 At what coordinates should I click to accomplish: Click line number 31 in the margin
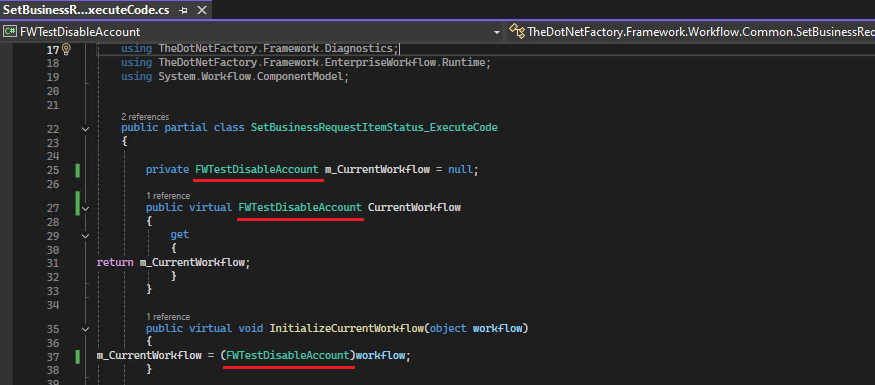pyautogui.click(x=53, y=263)
